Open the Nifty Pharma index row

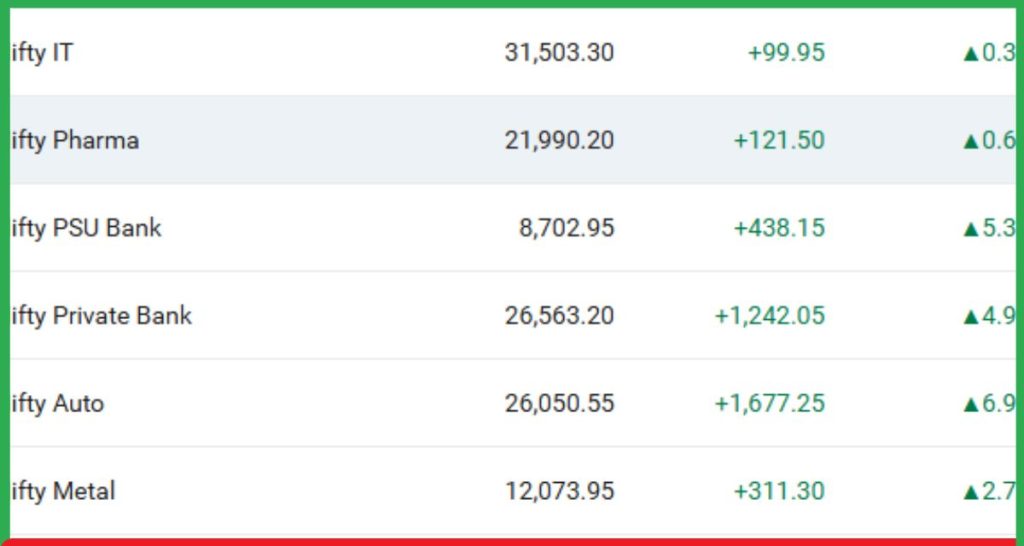click(75, 140)
